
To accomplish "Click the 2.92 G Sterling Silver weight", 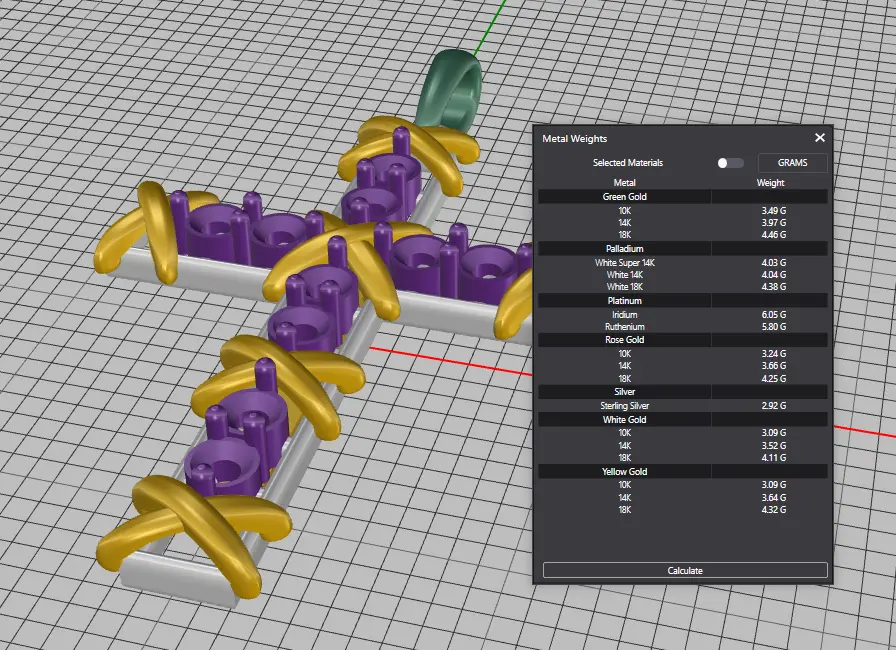I will tap(773, 406).
